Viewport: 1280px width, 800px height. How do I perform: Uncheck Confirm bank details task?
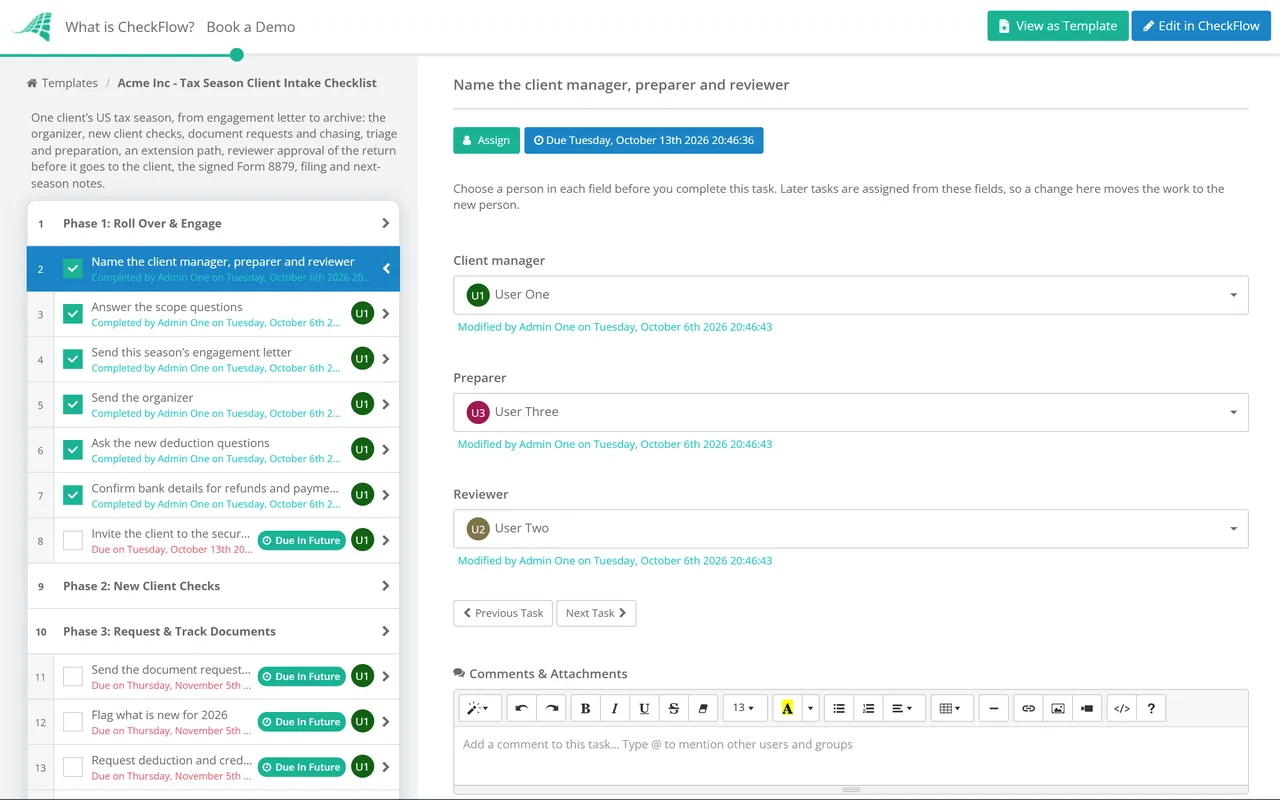73,495
